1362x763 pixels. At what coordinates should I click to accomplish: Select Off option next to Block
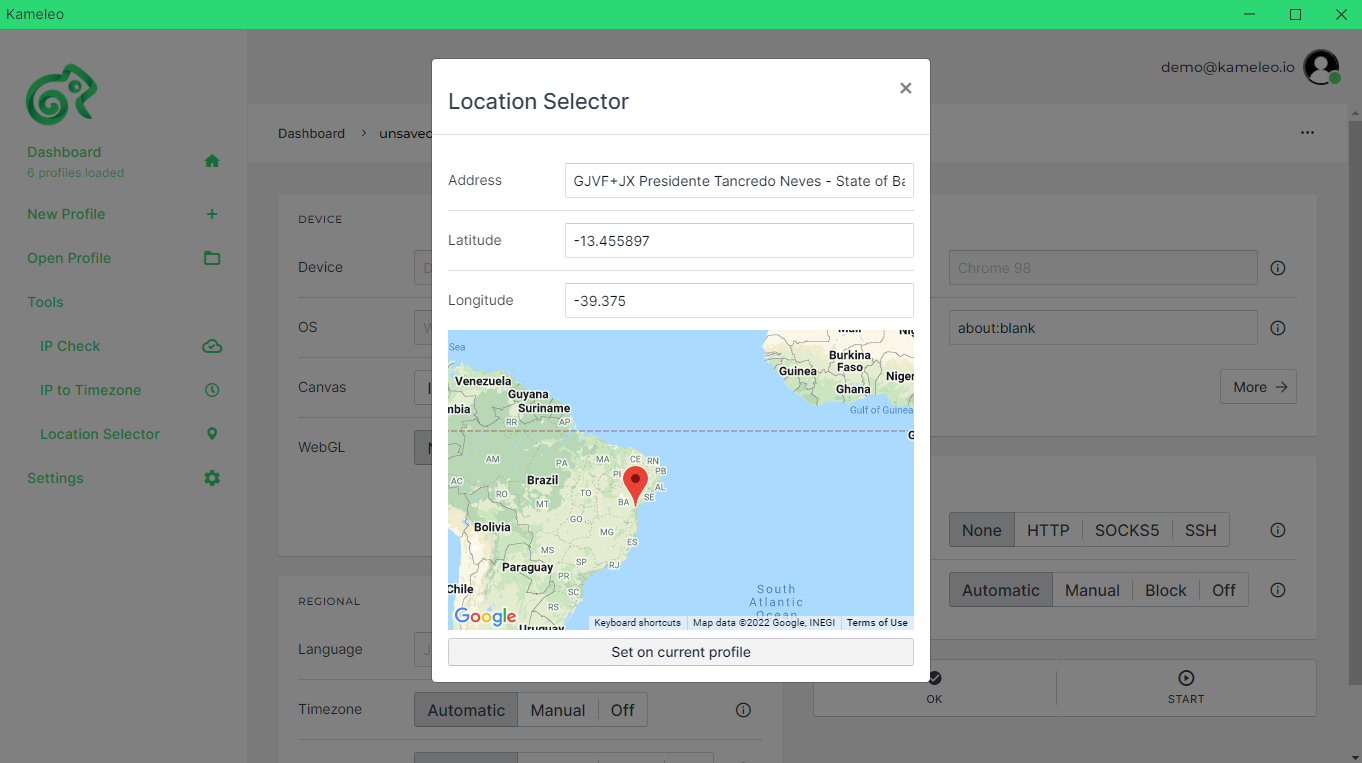coord(1224,590)
